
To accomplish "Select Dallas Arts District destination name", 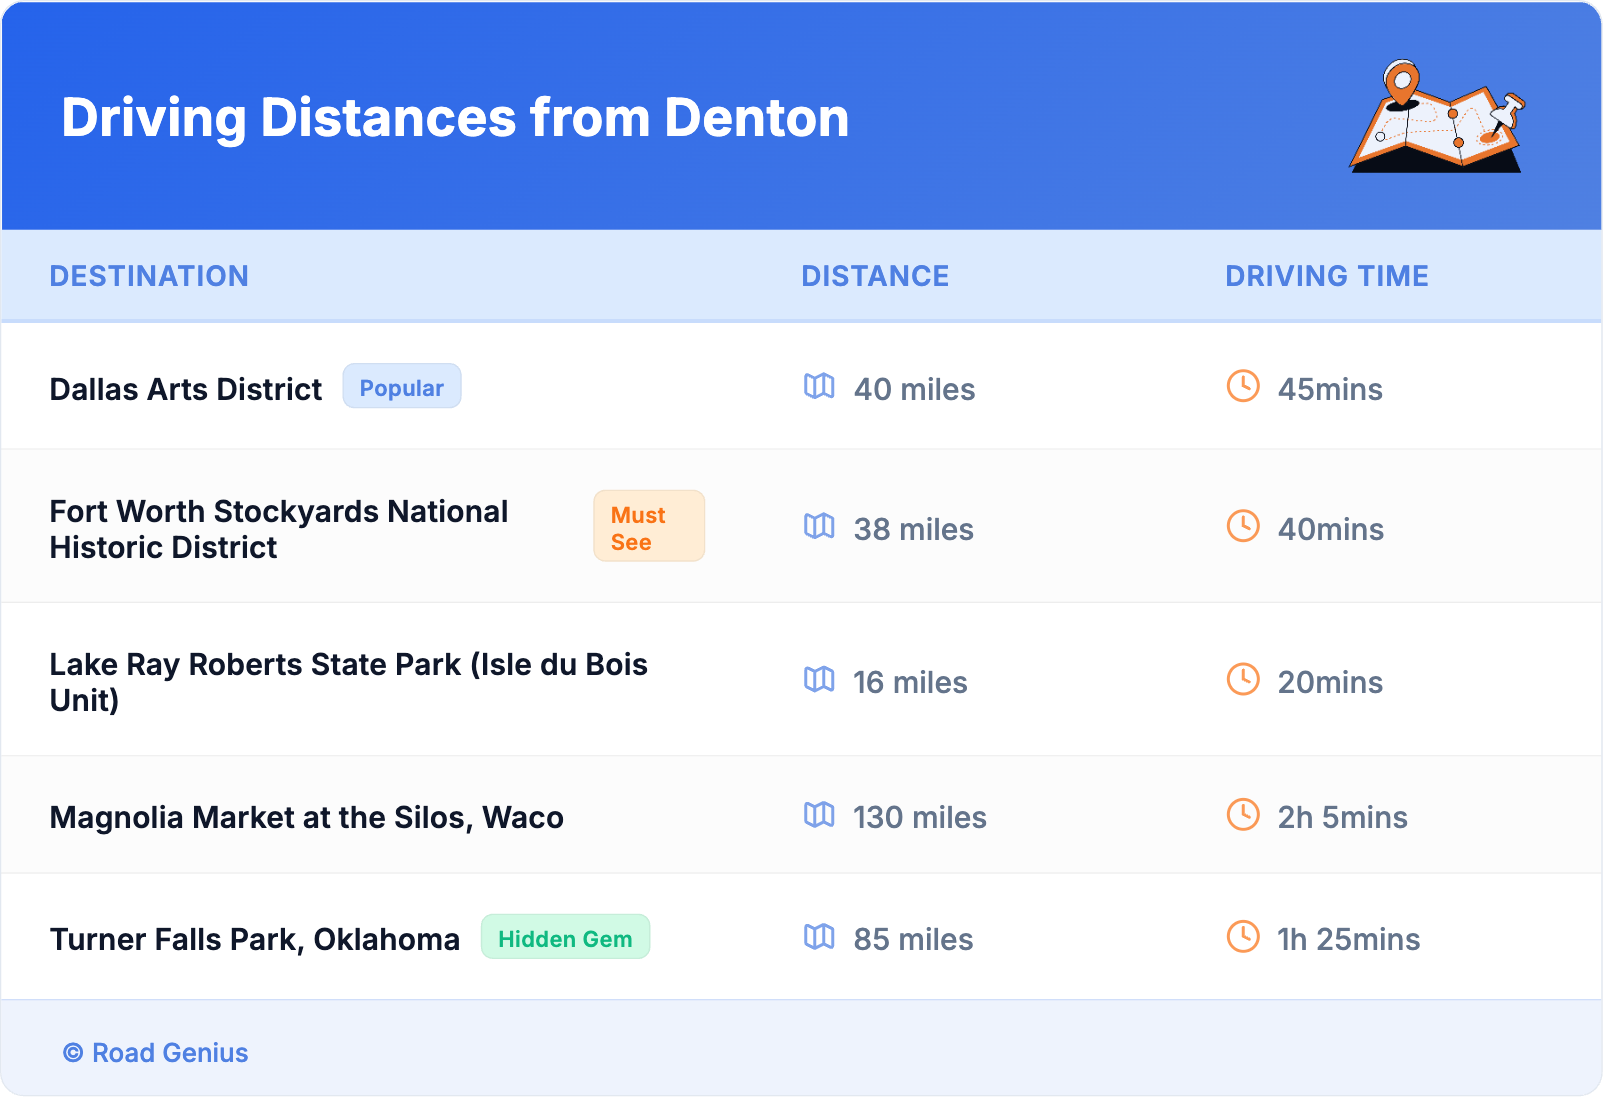I will 186,389.
